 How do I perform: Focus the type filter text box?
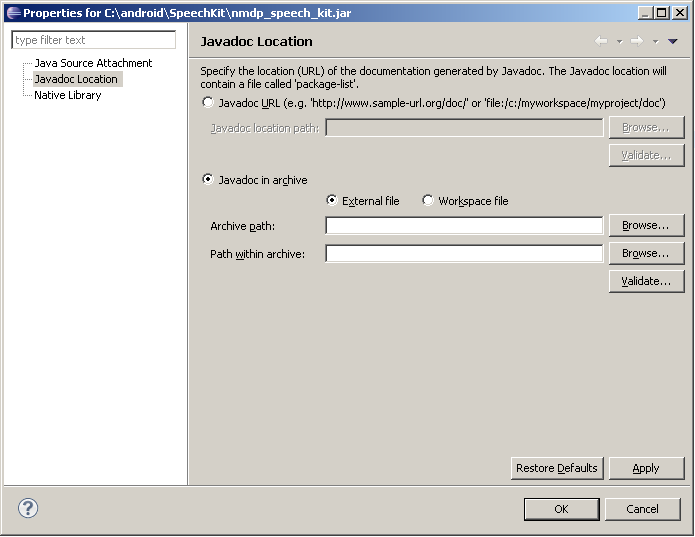click(x=94, y=40)
